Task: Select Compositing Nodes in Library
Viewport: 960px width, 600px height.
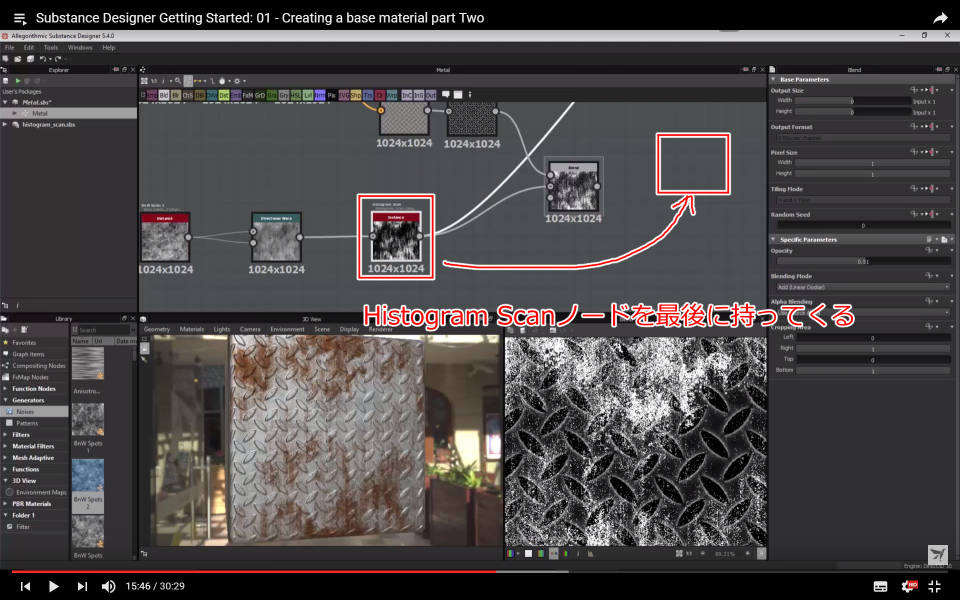Action: tap(39, 366)
